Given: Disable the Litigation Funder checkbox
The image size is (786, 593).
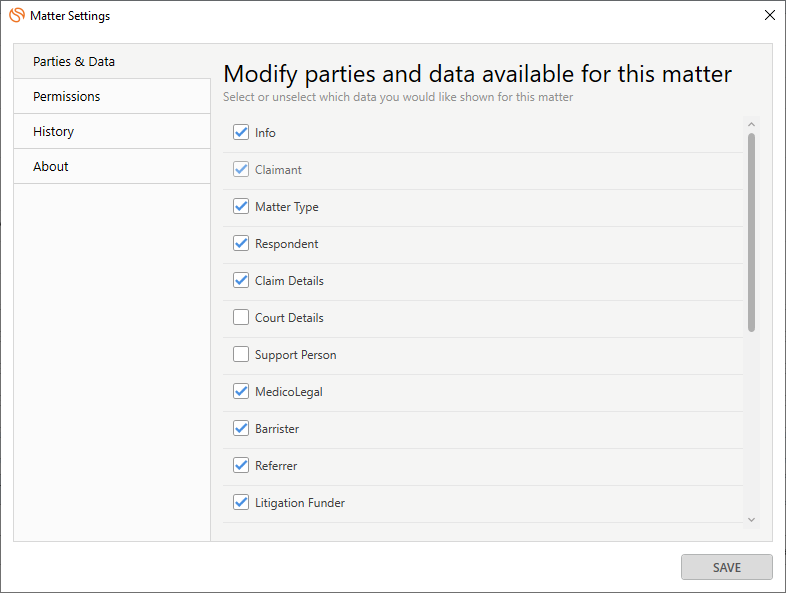Looking at the screenshot, I should pyautogui.click(x=241, y=502).
